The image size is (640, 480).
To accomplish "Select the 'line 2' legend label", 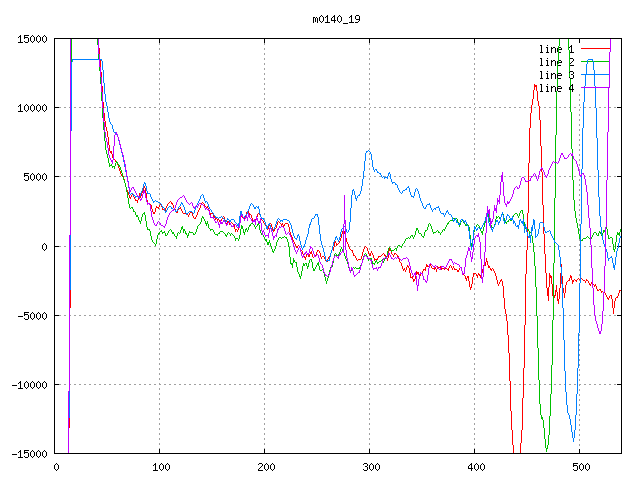I will click(556, 62).
